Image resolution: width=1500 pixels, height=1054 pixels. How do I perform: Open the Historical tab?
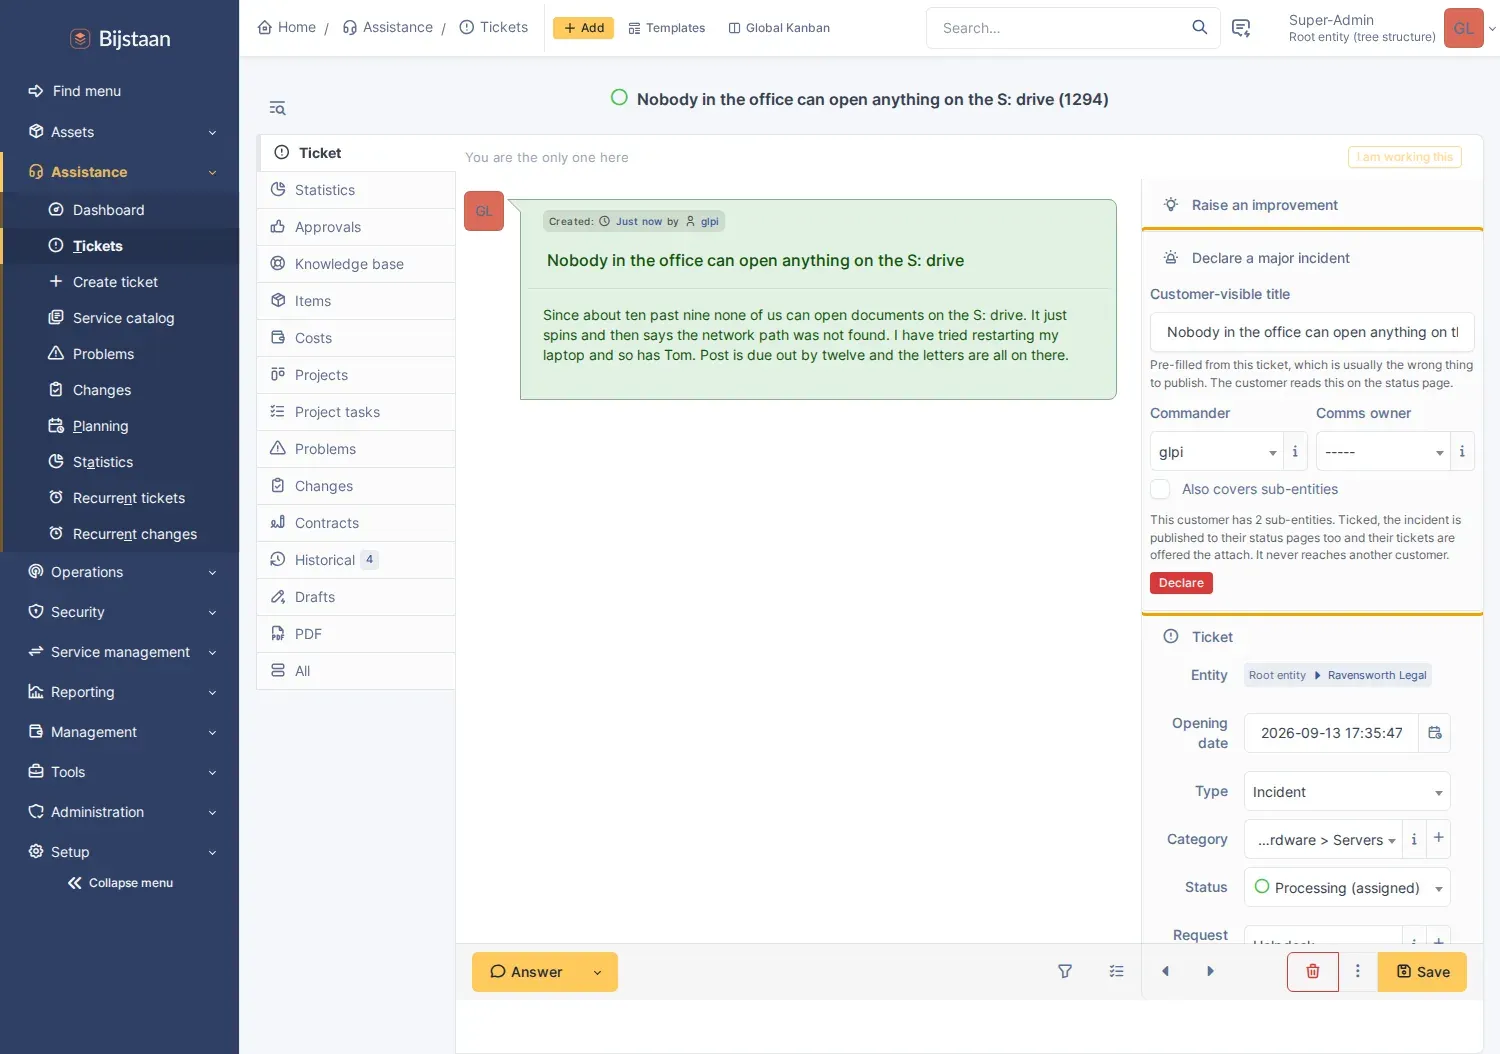(356, 560)
